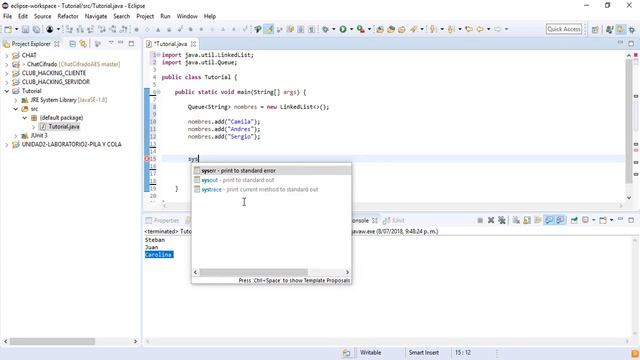Click the New file toolbar icon
The width and height of the screenshot is (640, 360).
(x=8, y=29)
